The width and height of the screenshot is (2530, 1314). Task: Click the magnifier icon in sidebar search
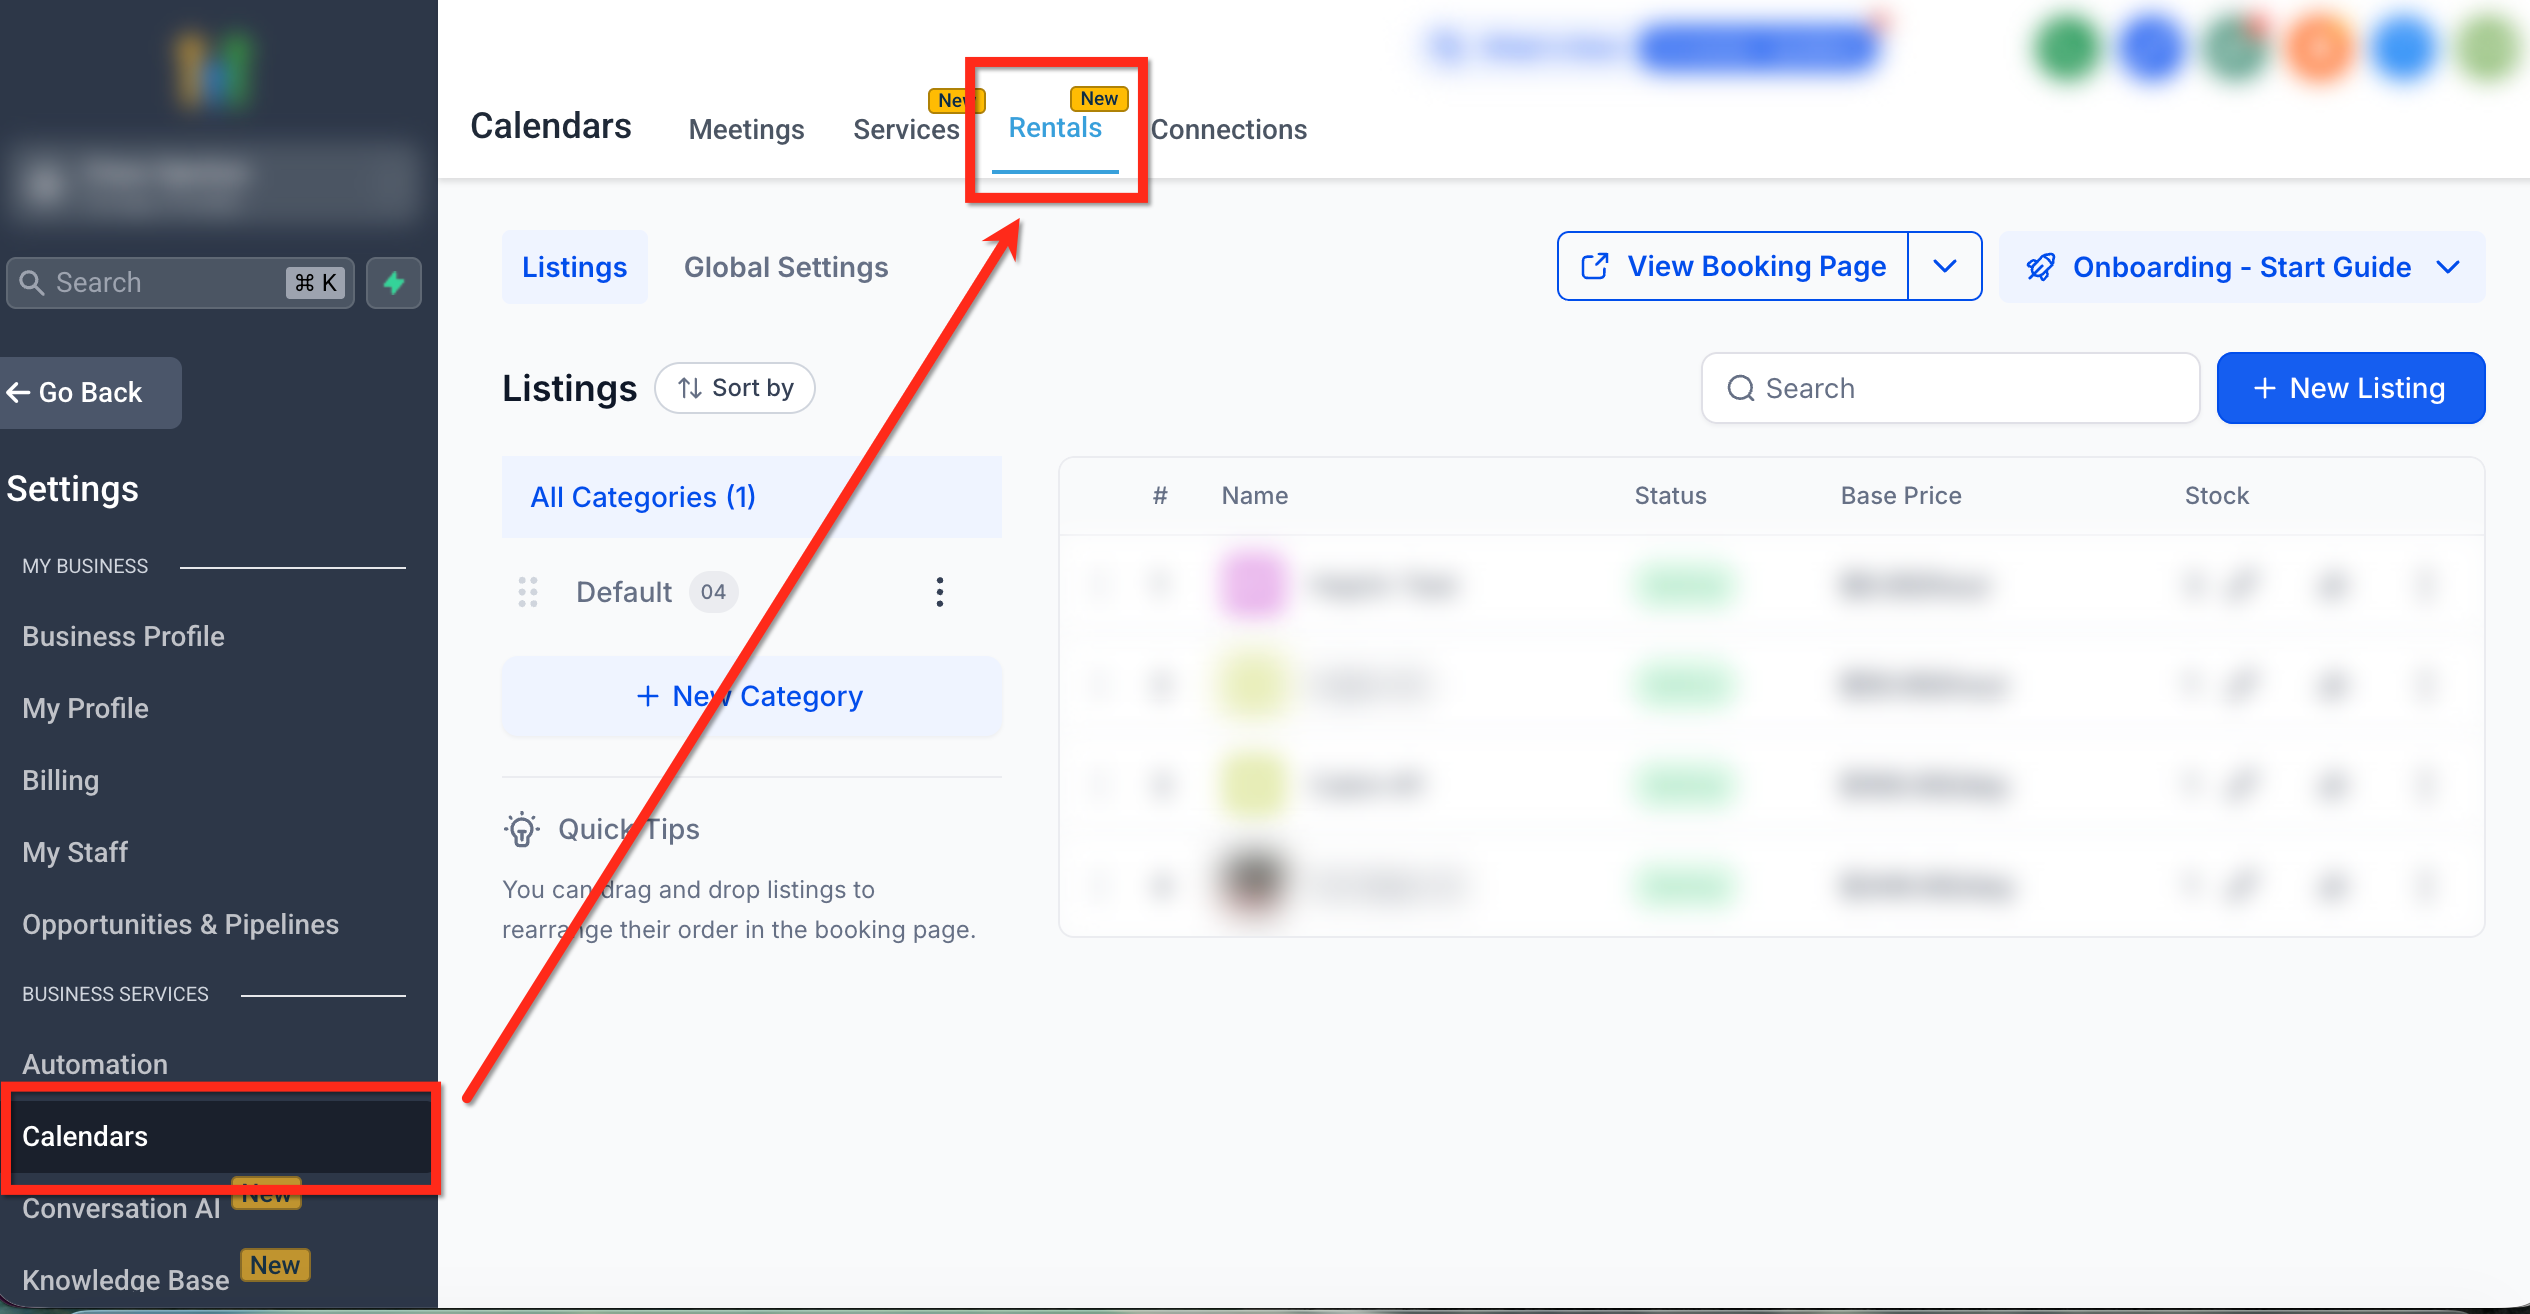coord(32,283)
